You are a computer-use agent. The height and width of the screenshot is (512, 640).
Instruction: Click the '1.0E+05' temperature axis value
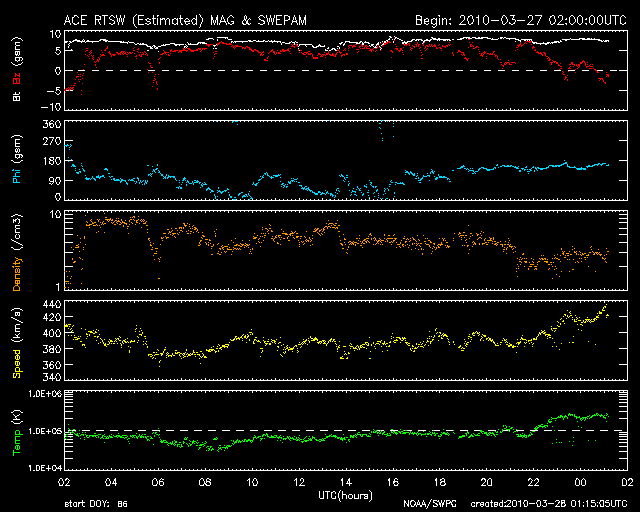45,431
